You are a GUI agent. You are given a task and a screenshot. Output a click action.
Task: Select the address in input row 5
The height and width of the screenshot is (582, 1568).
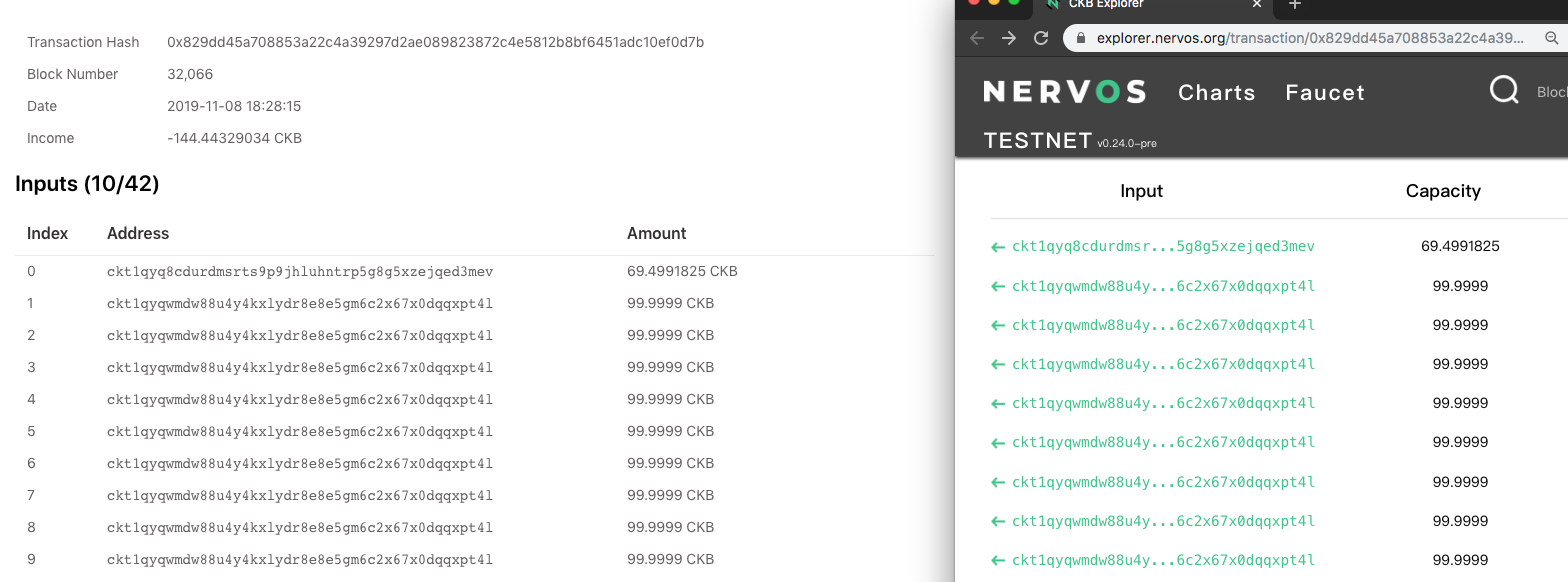pyautogui.click(x=300, y=431)
